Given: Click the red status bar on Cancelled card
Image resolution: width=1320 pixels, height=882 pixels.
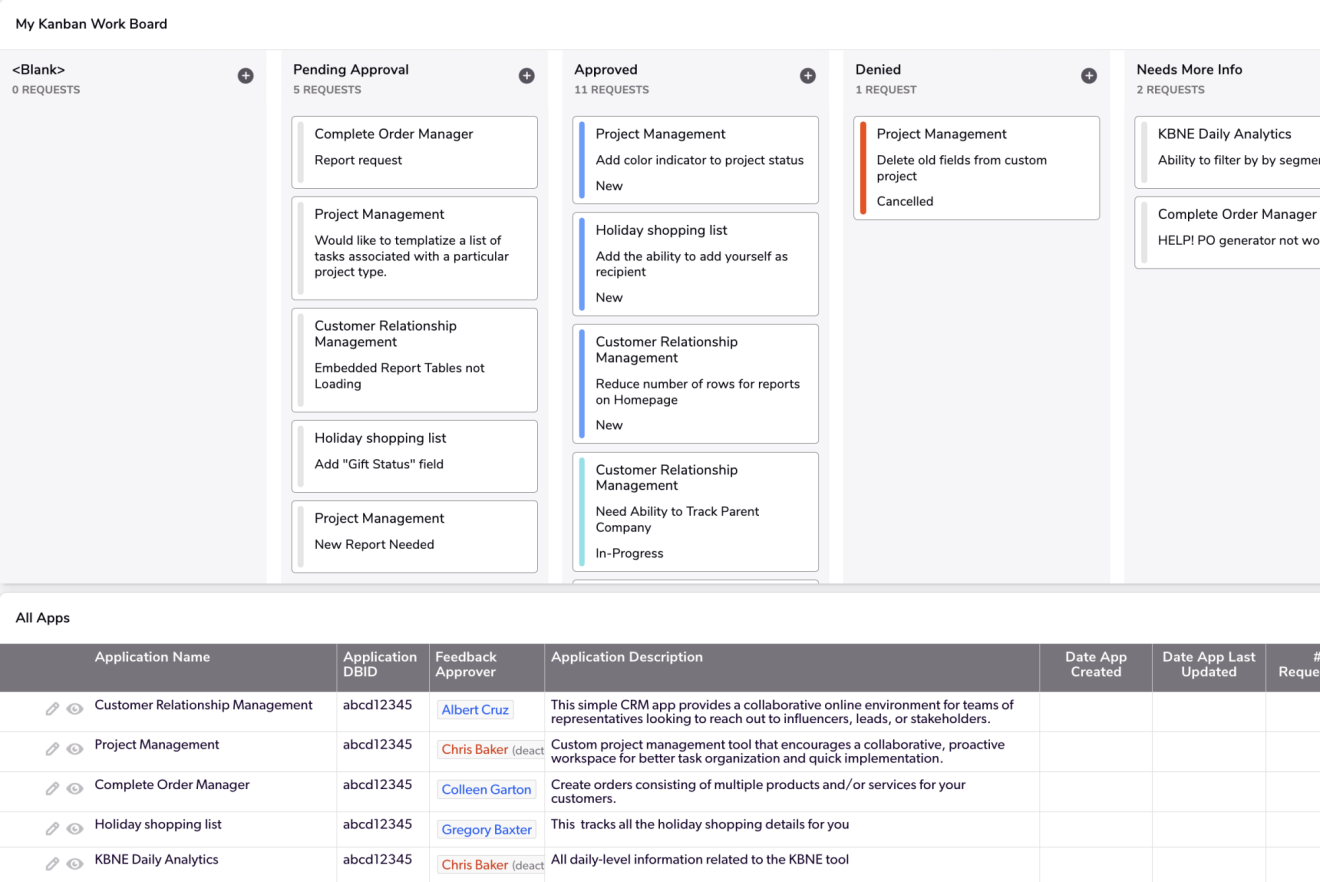Looking at the screenshot, I should pyautogui.click(x=863, y=168).
